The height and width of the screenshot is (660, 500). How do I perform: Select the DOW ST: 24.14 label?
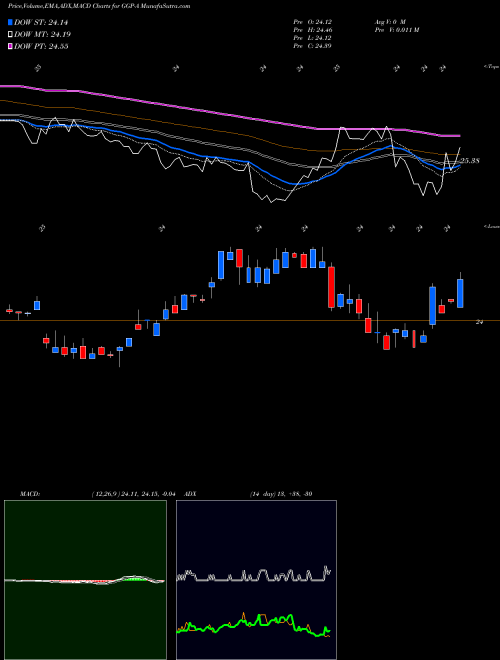point(41,23)
